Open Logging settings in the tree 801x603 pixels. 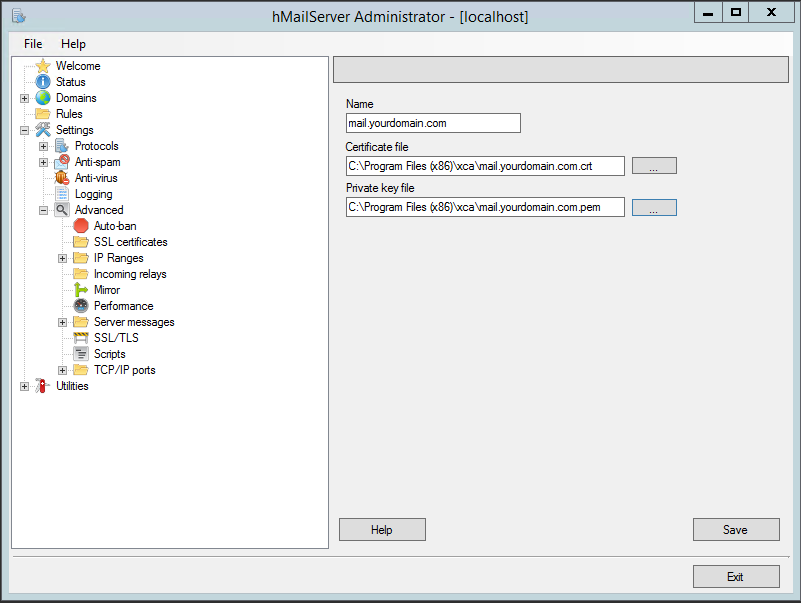pyautogui.click(x=93, y=194)
